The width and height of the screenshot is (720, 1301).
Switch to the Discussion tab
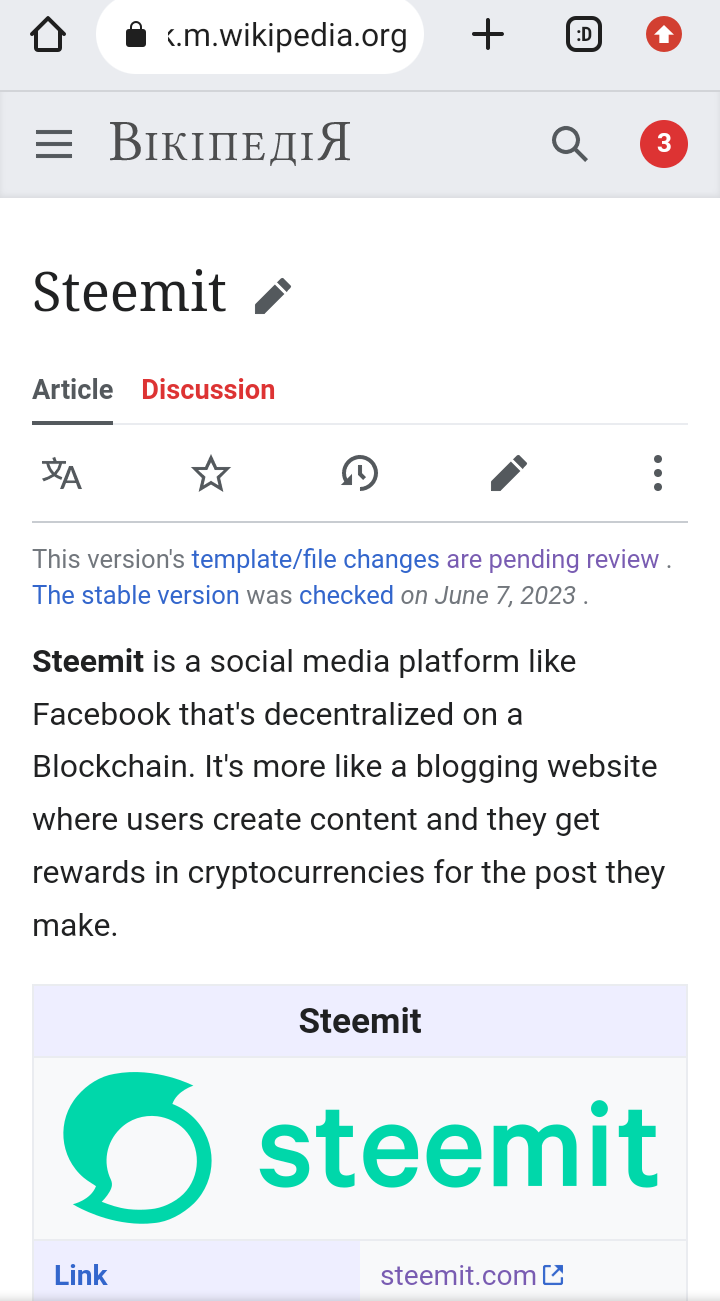tap(208, 390)
